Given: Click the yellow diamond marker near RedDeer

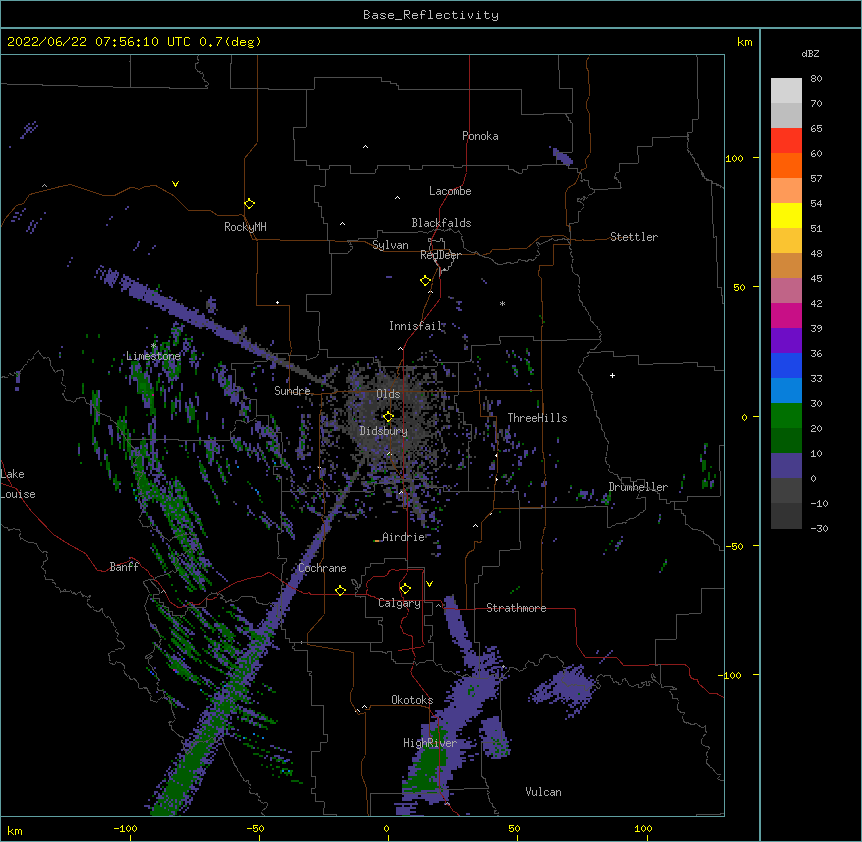Looking at the screenshot, I should 426,281.
